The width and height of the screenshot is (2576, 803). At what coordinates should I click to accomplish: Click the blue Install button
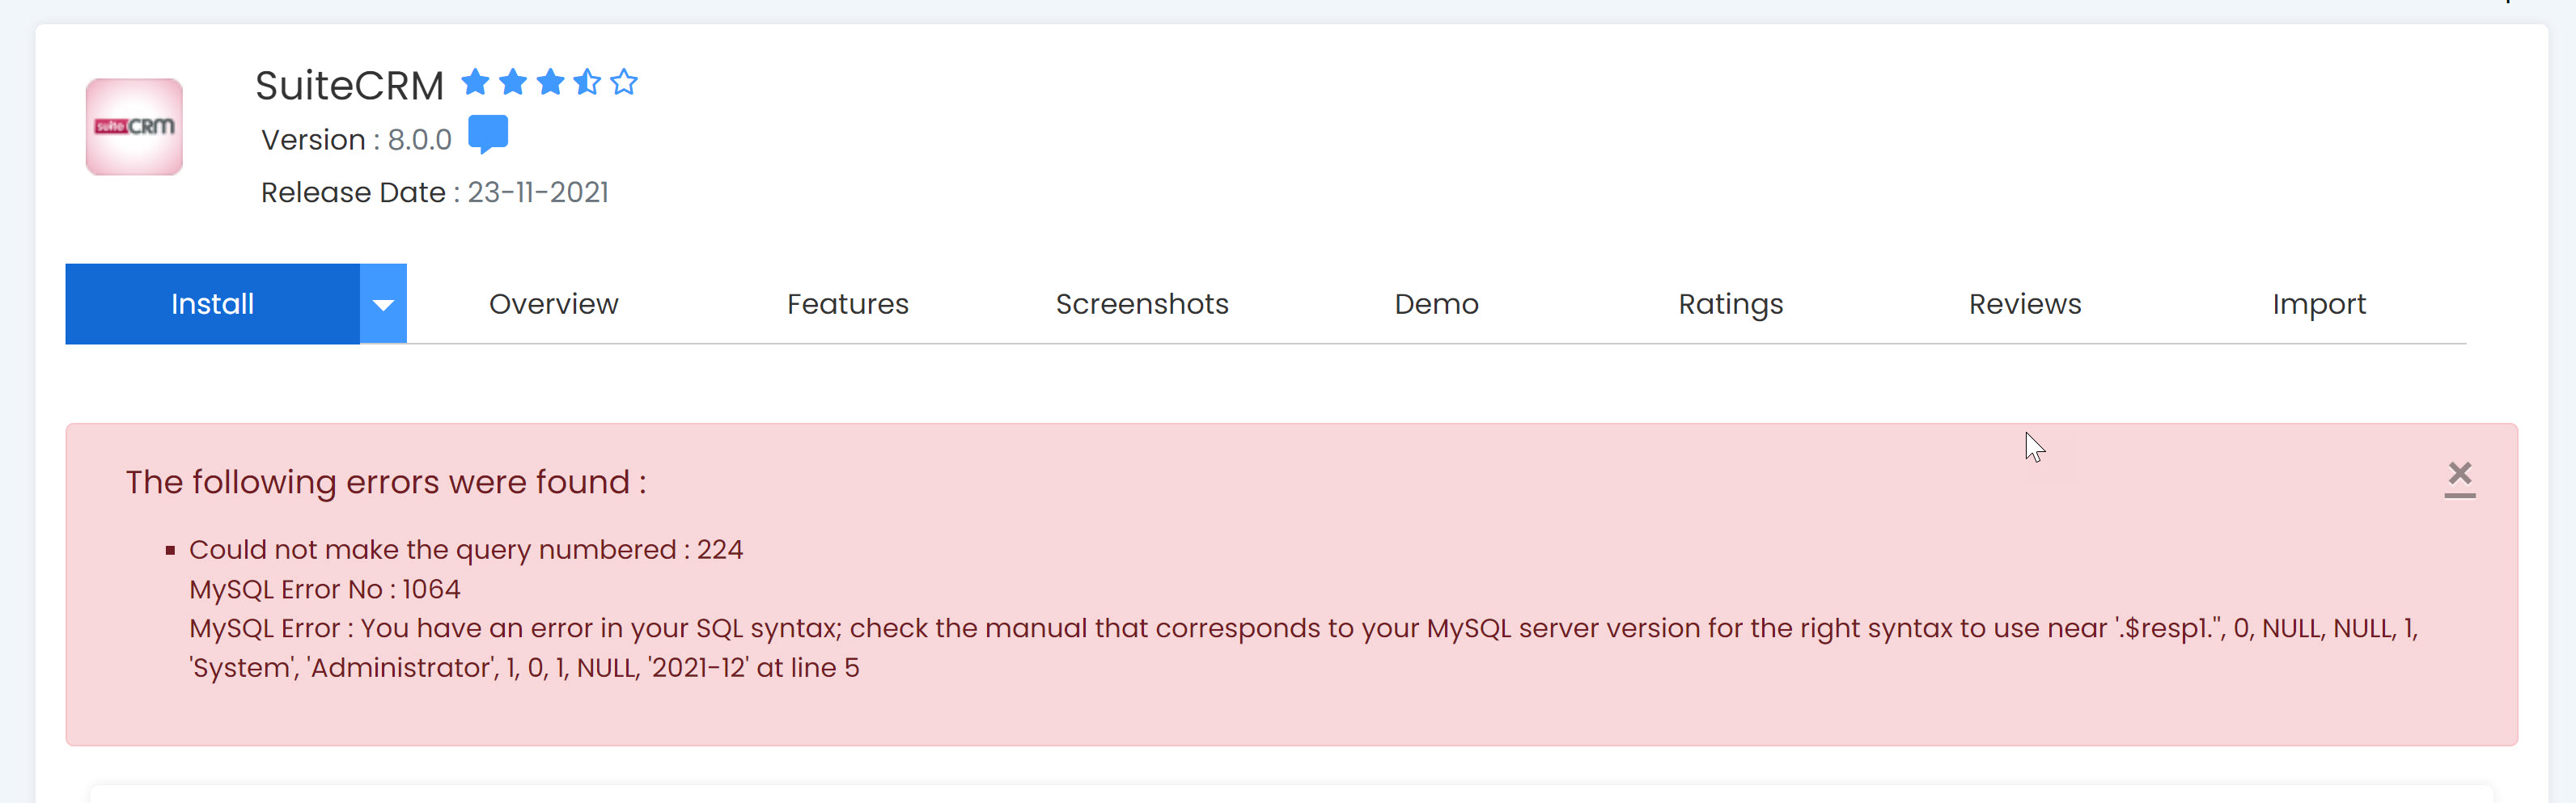pos(213,304)
